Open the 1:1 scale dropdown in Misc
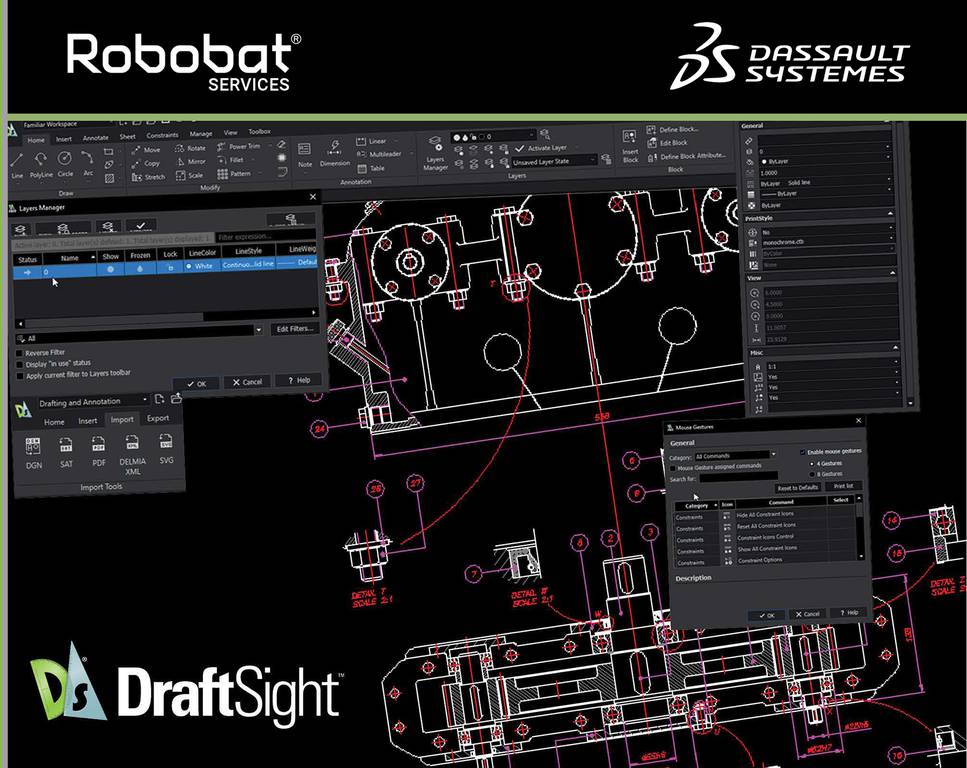Image resolution: width=967 pixels, height=768 pixels. [831, 366]
